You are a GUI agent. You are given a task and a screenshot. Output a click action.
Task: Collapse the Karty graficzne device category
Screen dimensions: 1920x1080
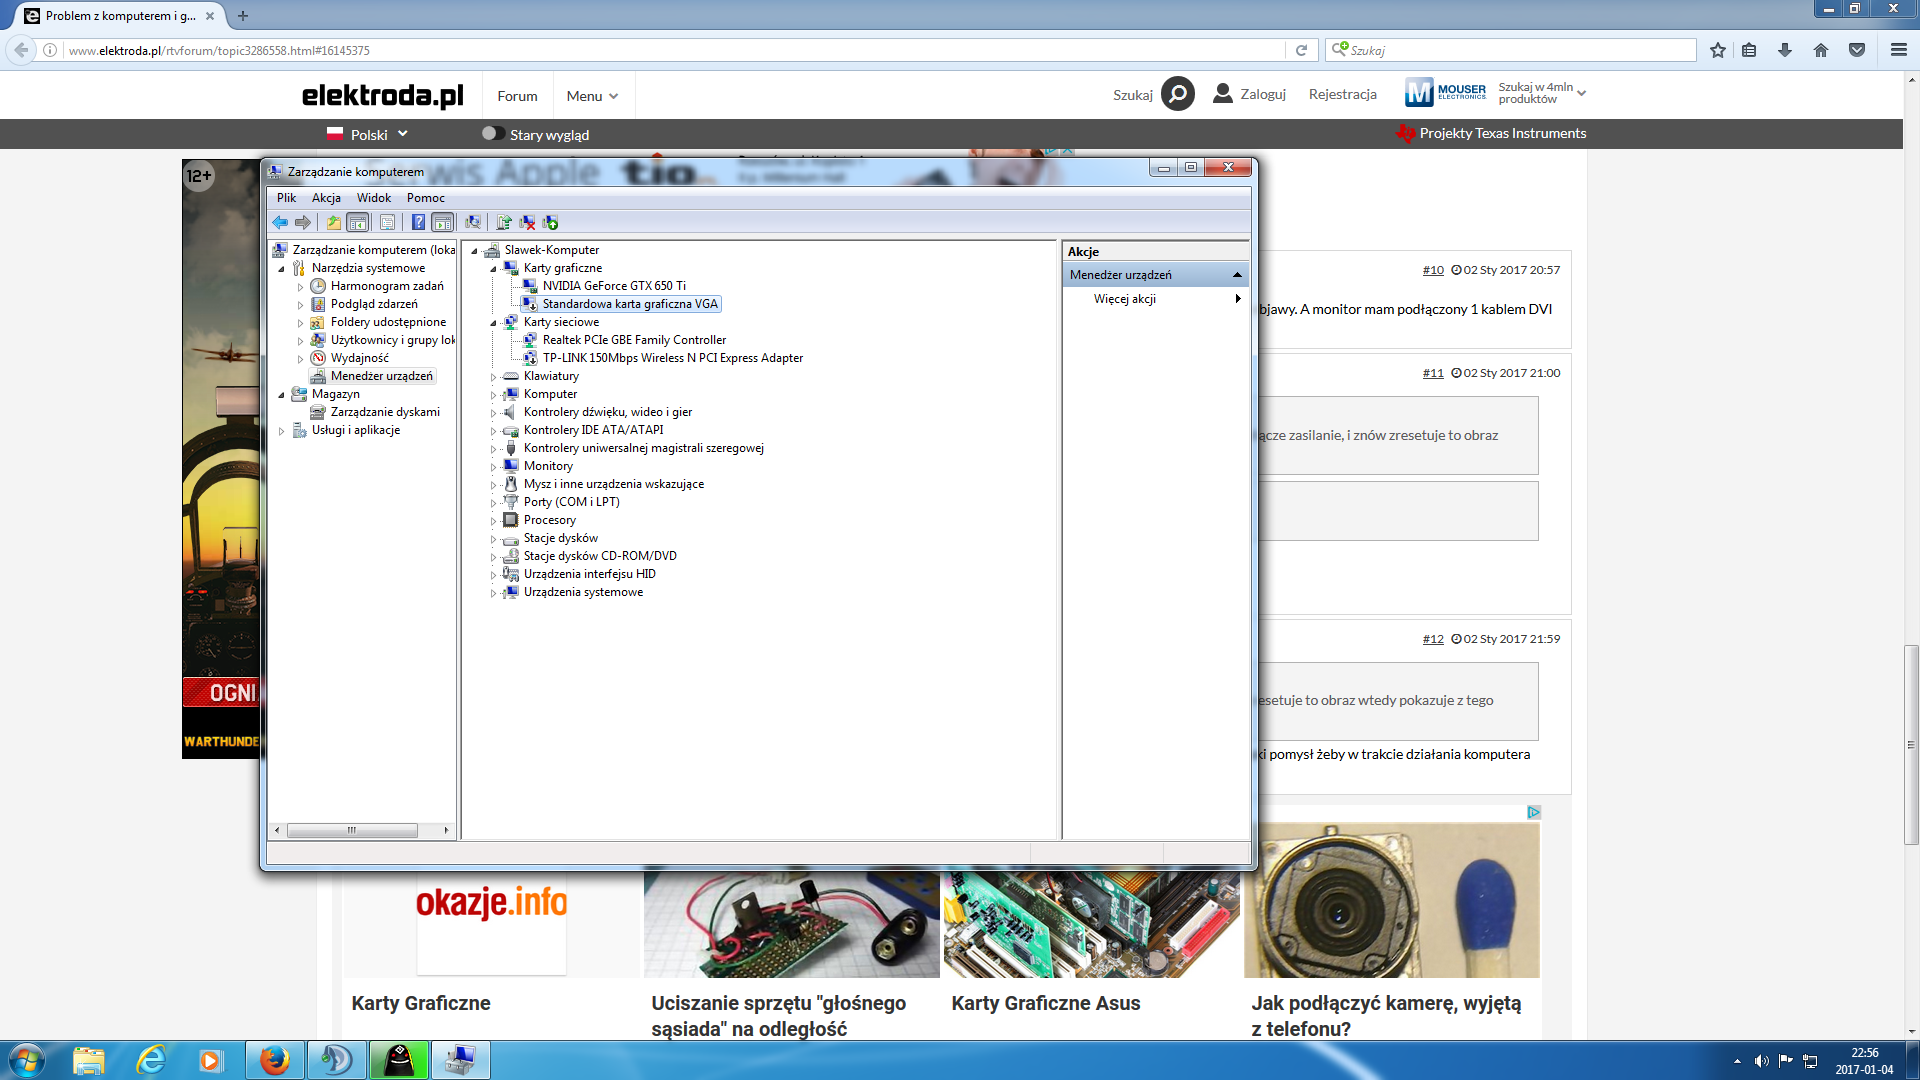tap(493, 268)
